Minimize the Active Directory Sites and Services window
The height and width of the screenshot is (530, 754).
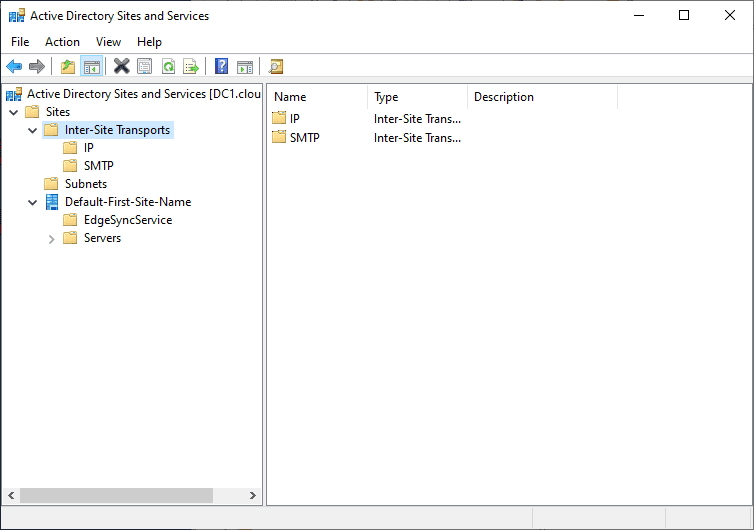[639, 15]
